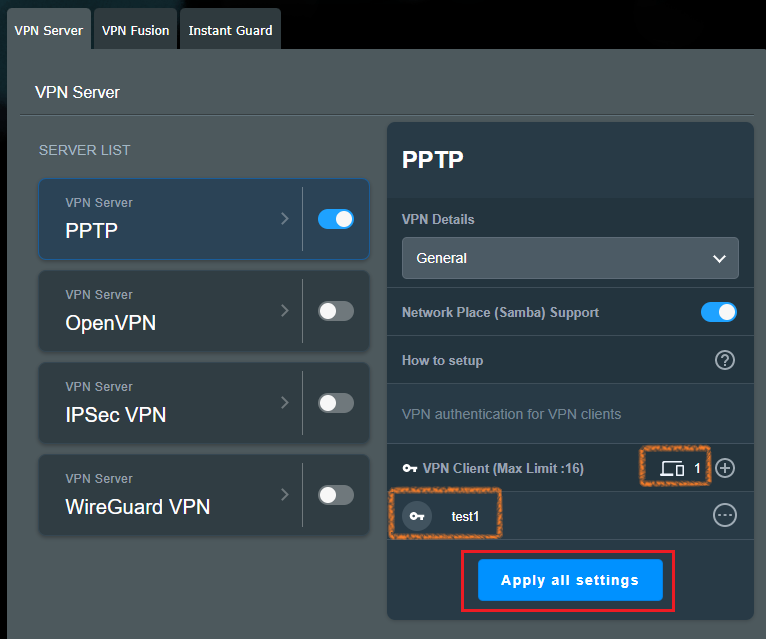Switch to the VPN Server tab
The height and width of the screenshot is (639, 766).
point(49,30)
